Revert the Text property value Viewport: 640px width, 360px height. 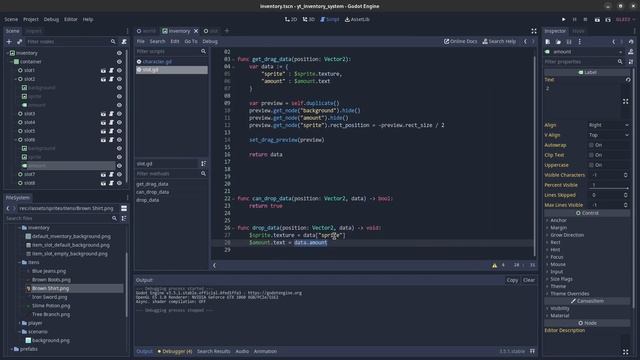[x=628, y=80]
